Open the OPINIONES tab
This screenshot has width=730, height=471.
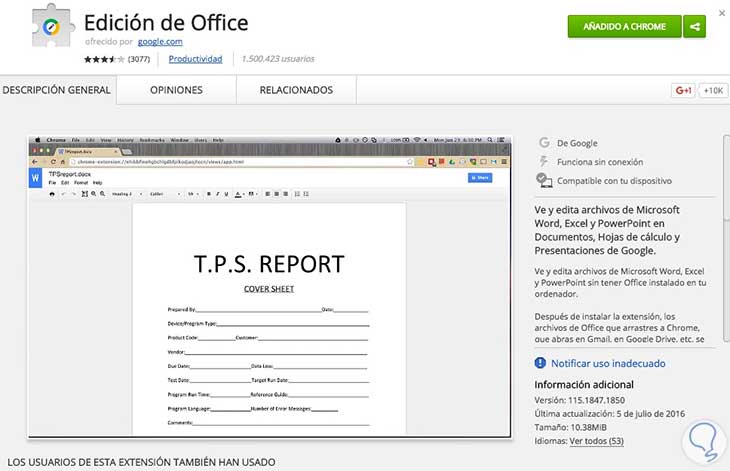176,90
